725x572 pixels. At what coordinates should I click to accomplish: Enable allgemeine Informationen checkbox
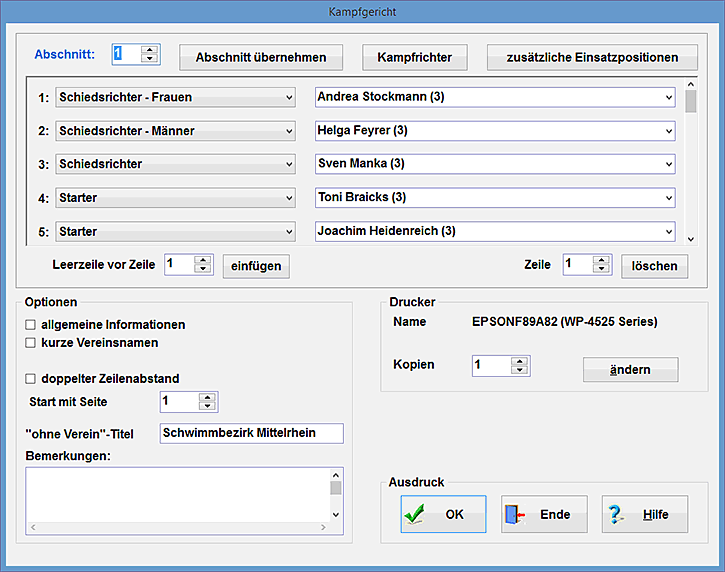[x=31, y=325]
